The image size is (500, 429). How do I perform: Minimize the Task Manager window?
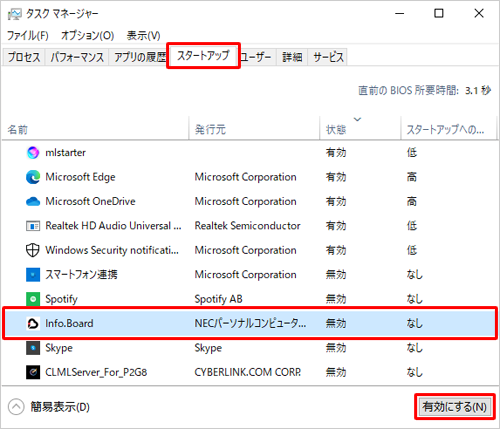coord(400,13)
